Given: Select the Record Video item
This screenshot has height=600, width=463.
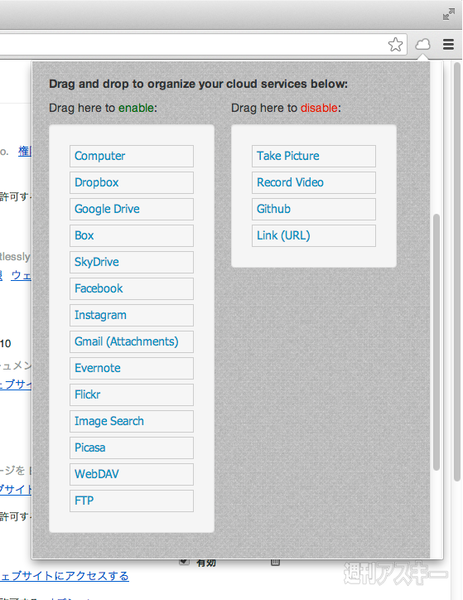Looking at the screenshot, I should 314,183.
